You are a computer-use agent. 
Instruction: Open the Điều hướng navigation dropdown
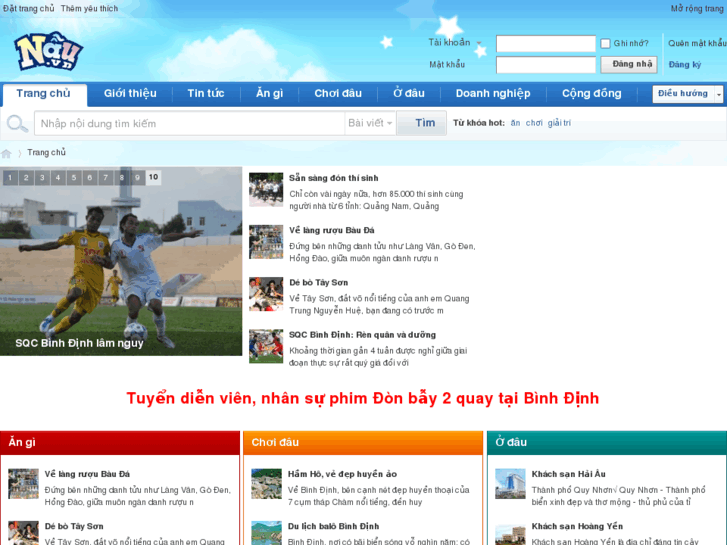pyautogui.click(x=688, y=94)
